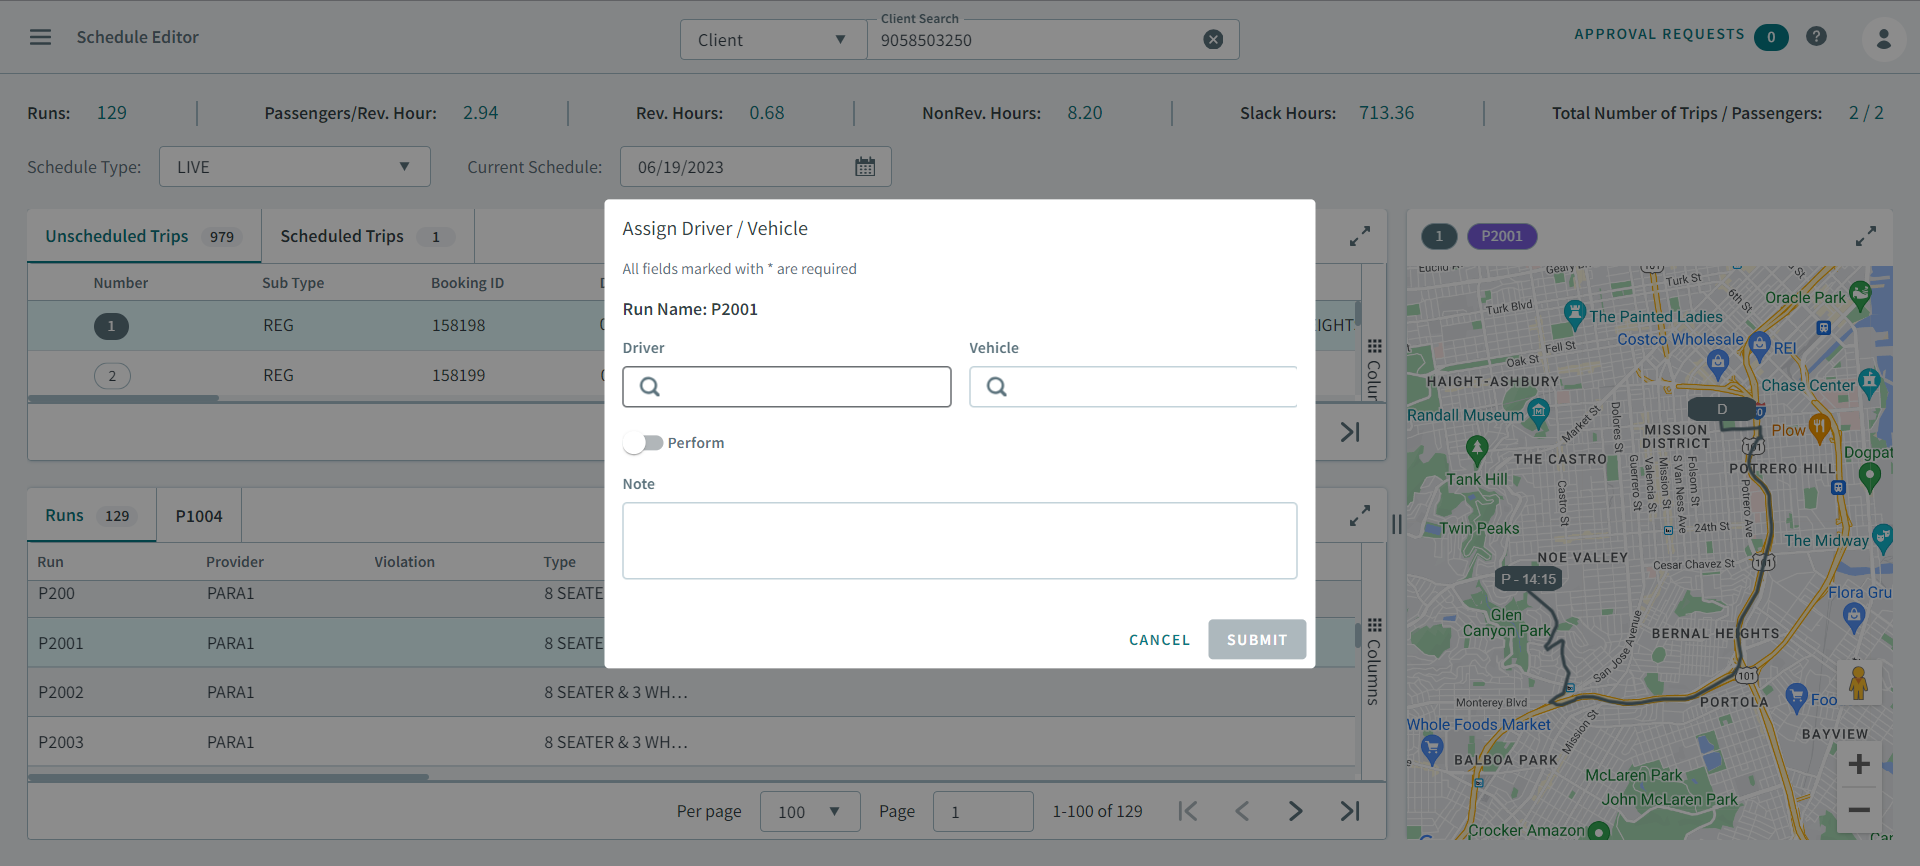Zoom out on the map
This screenshot has width=1920, height=866.
1859,809
